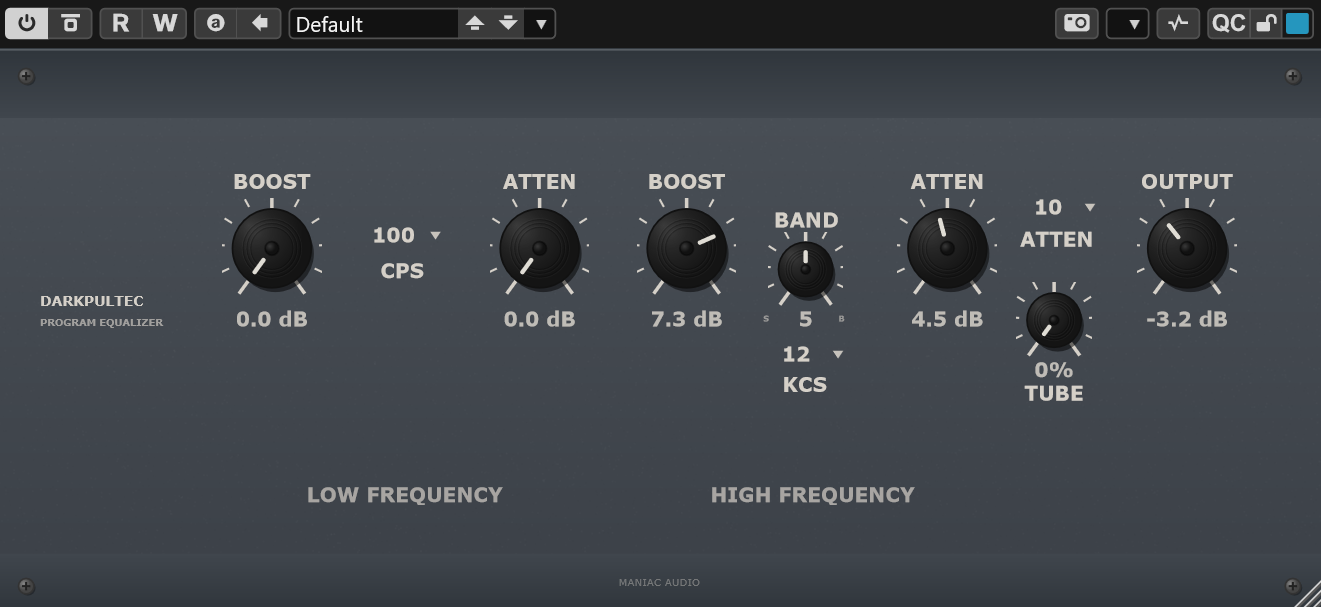Click the A/B settings switch icon
This screenshot has width=1321, height=607.
216,23
